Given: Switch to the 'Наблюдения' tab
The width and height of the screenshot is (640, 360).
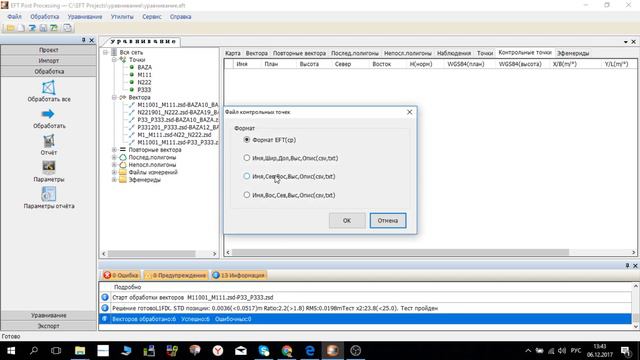Looking at the screenshot, I should [x=453, y=53].
